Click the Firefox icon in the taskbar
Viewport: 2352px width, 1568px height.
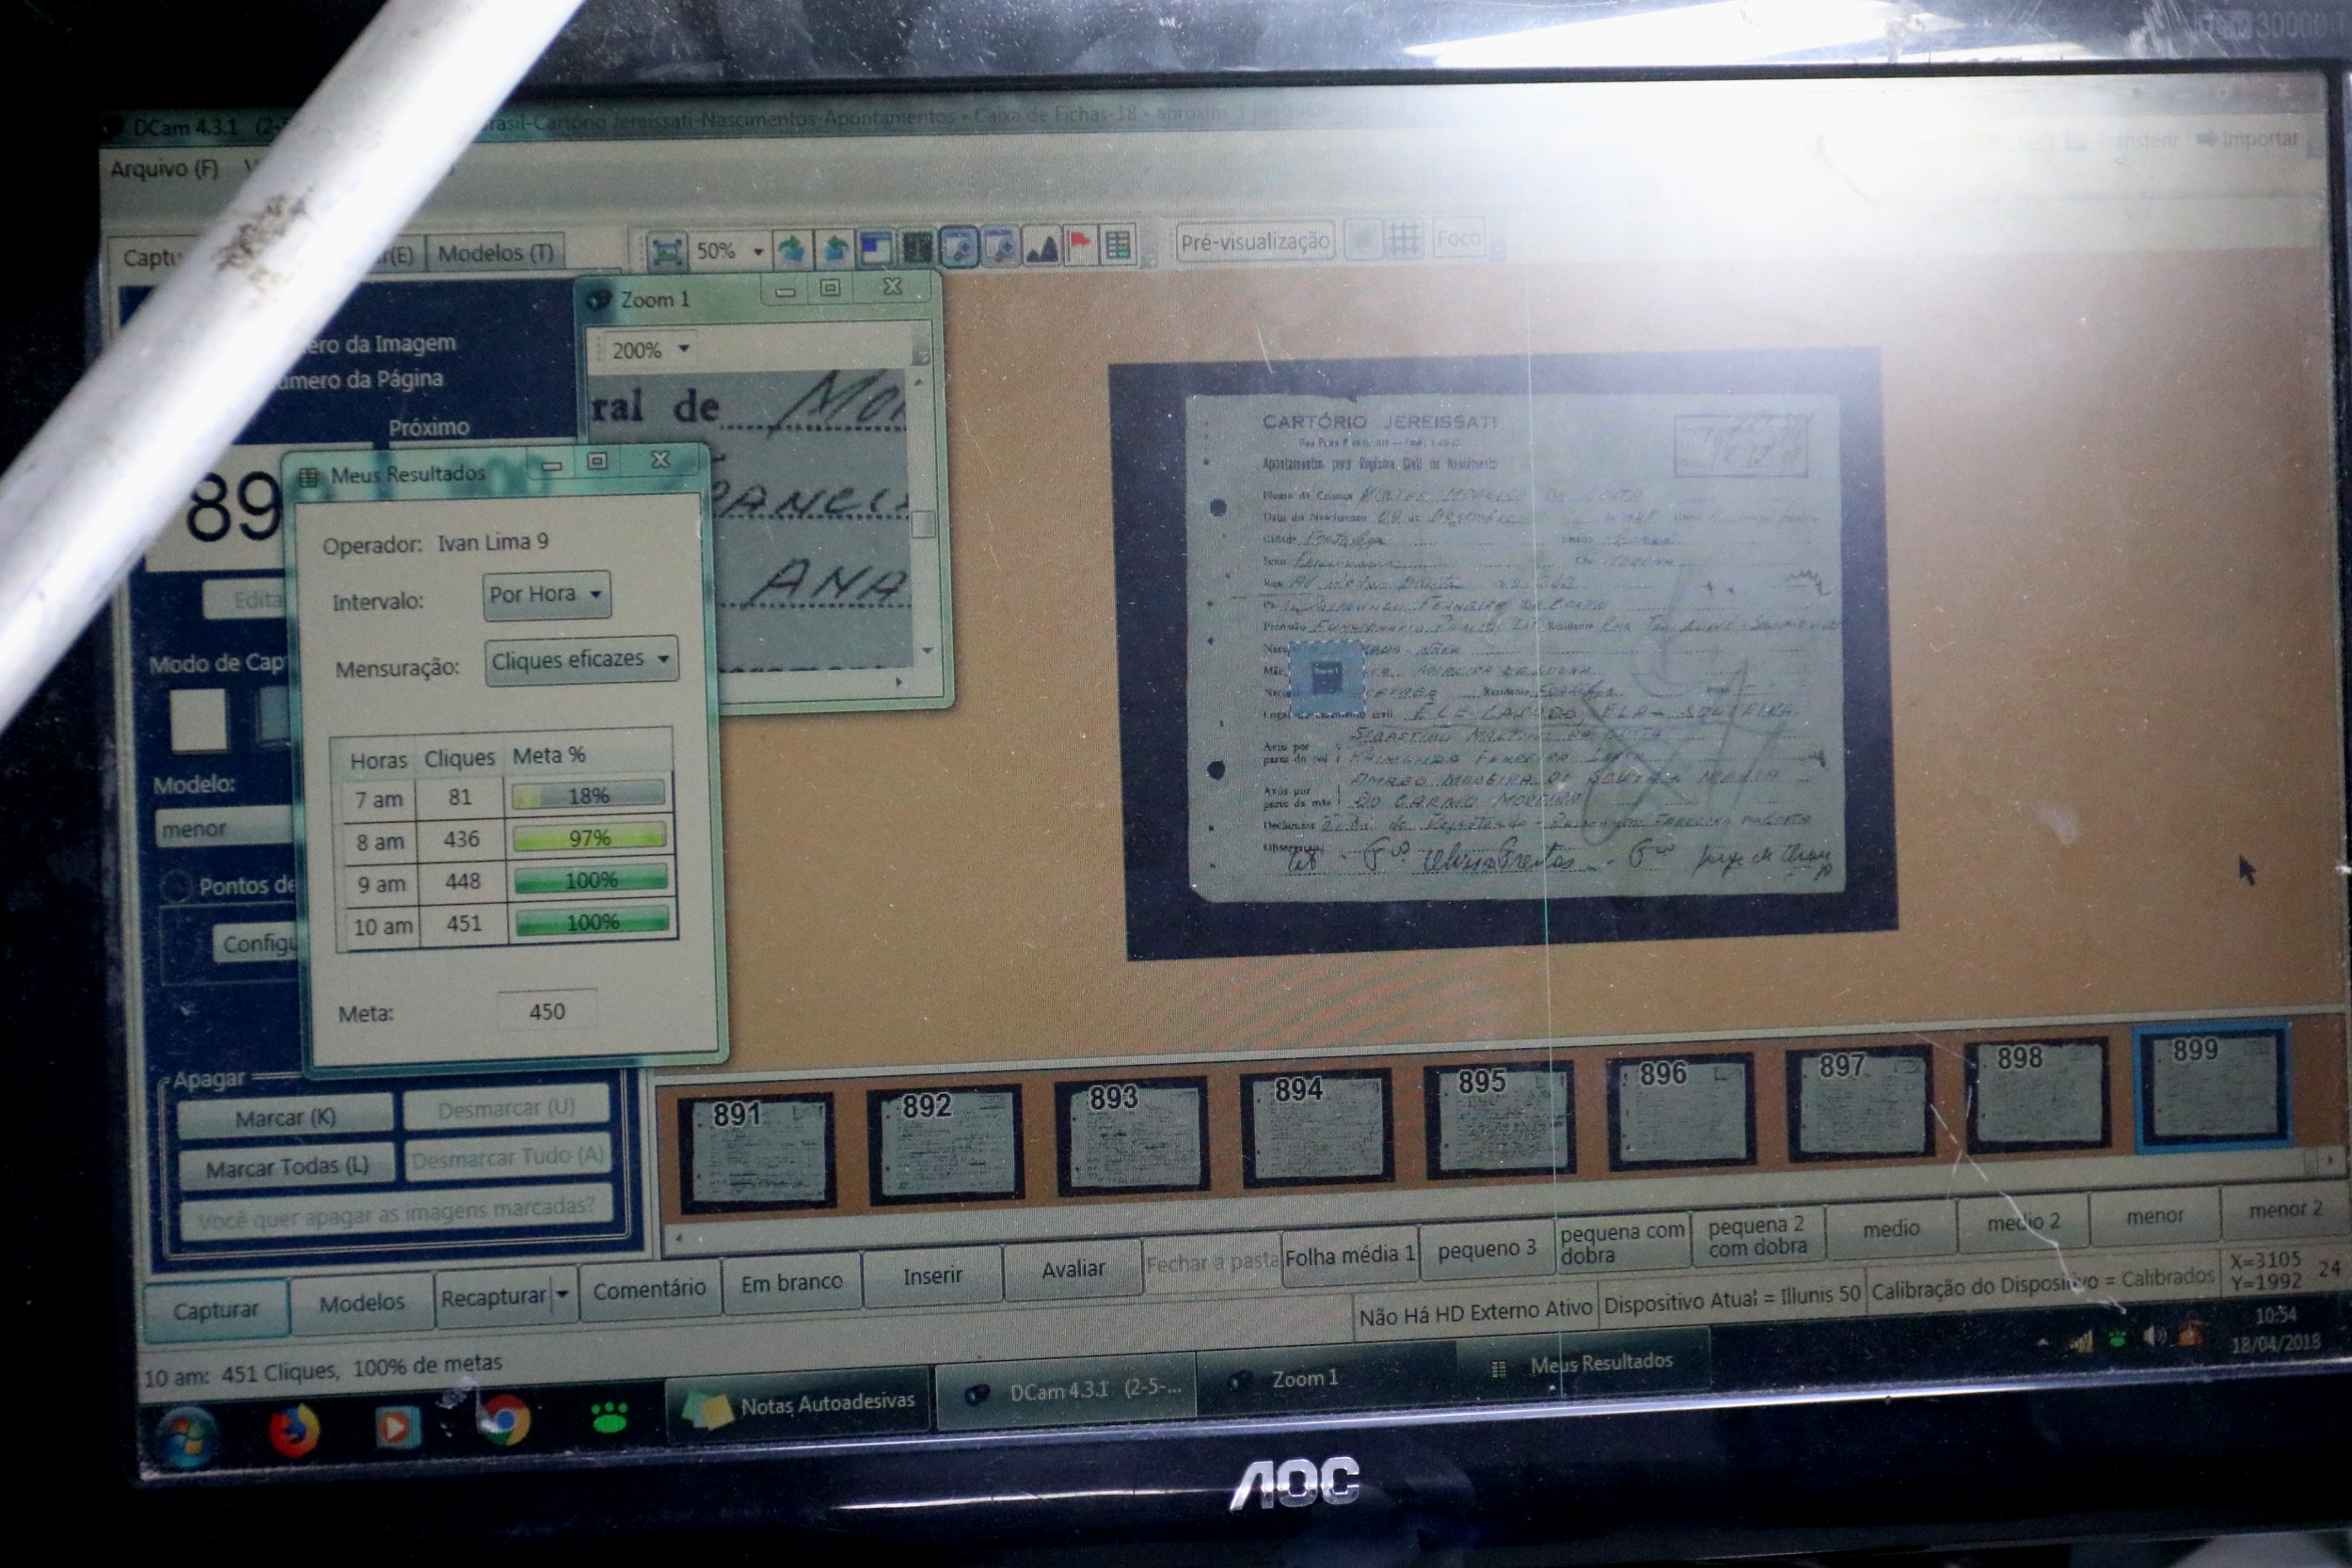pos(294,1430)
